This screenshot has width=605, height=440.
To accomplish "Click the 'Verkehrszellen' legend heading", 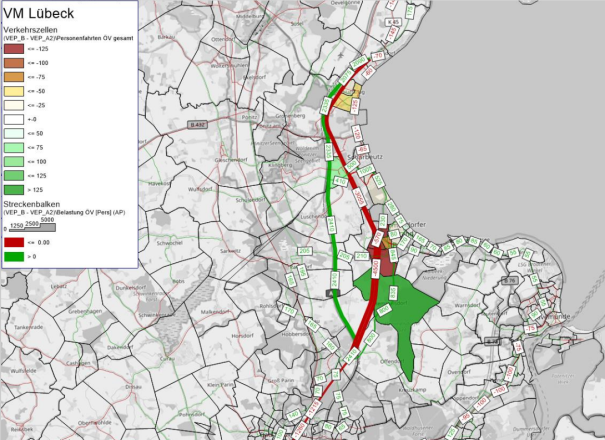I will click(x=32, y=28).
